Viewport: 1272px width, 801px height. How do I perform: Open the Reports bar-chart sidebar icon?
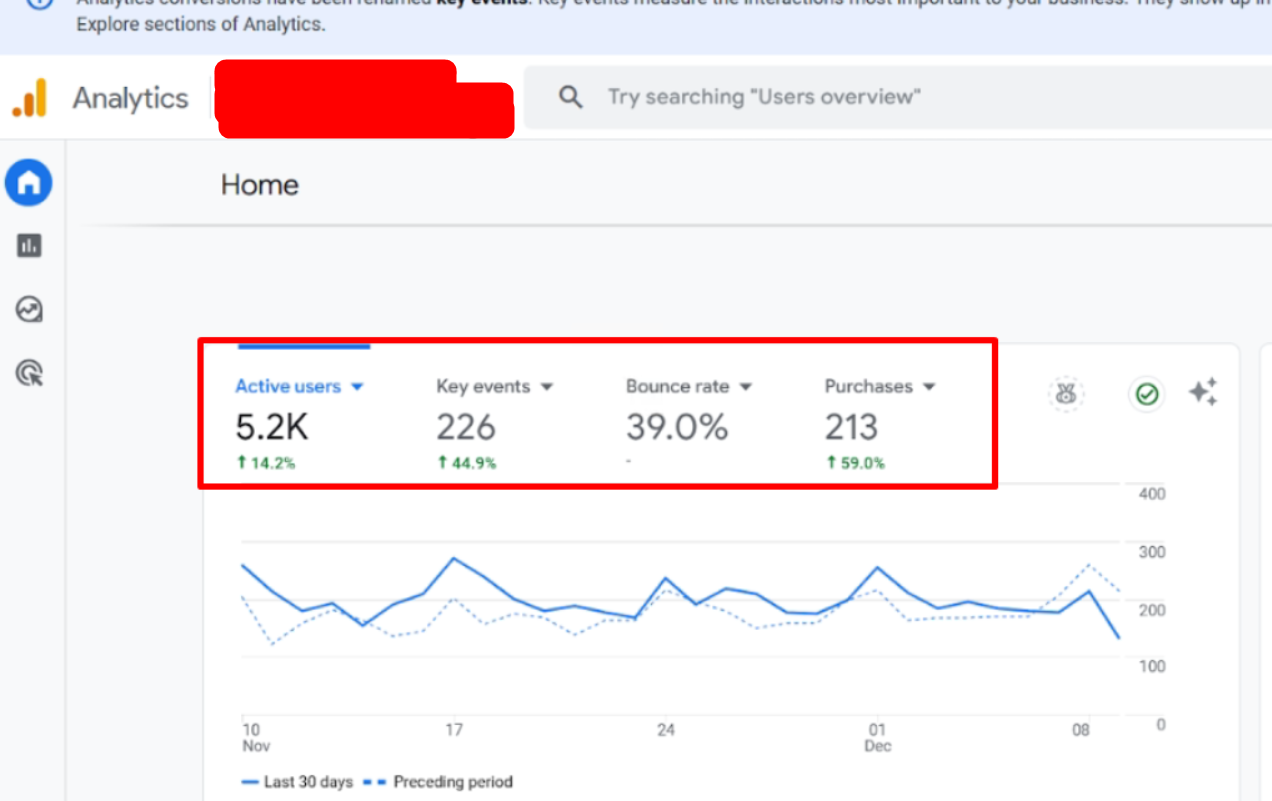(29, 245)
